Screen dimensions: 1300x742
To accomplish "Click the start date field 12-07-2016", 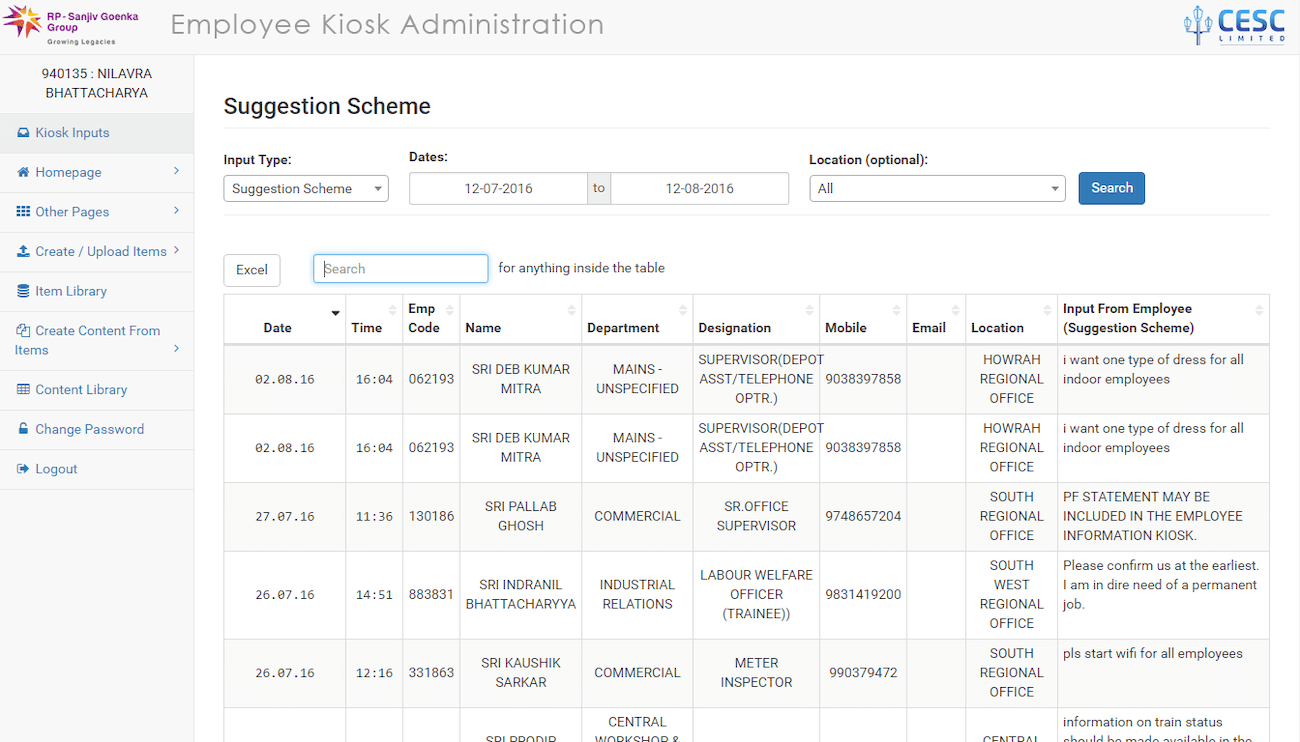I will point(498,188).
